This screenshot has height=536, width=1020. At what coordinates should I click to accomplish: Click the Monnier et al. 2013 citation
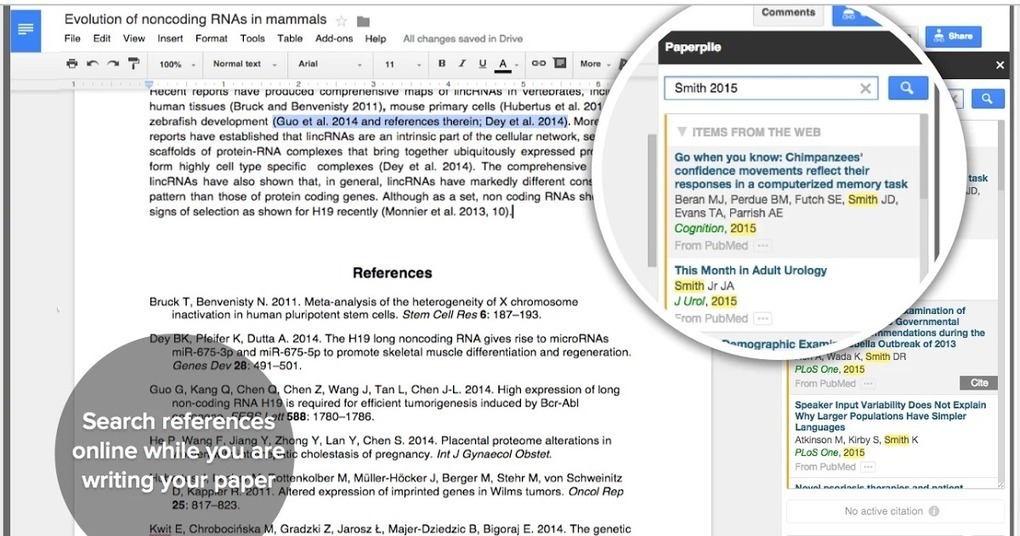pyautogui.click(x=445, y=212)
